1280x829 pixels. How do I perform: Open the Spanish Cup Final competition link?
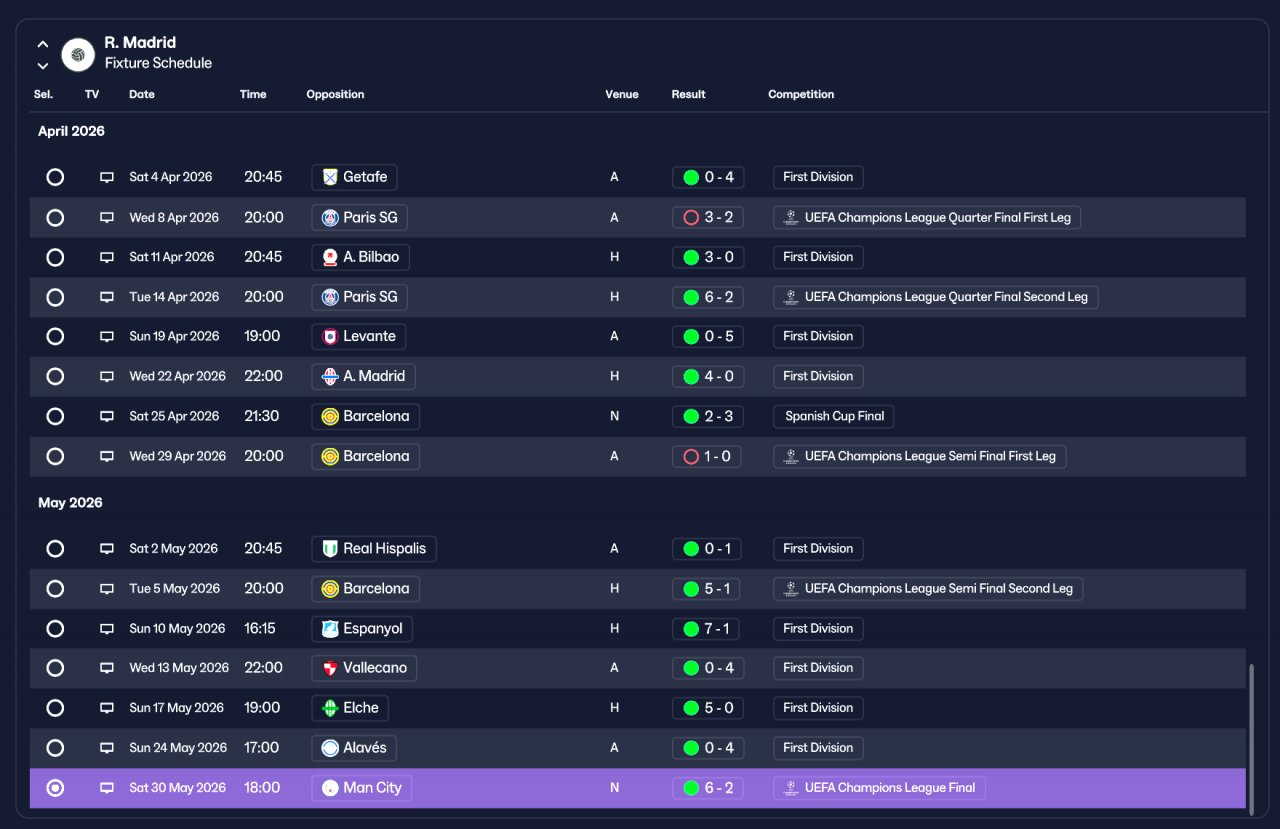pos(834,416)
